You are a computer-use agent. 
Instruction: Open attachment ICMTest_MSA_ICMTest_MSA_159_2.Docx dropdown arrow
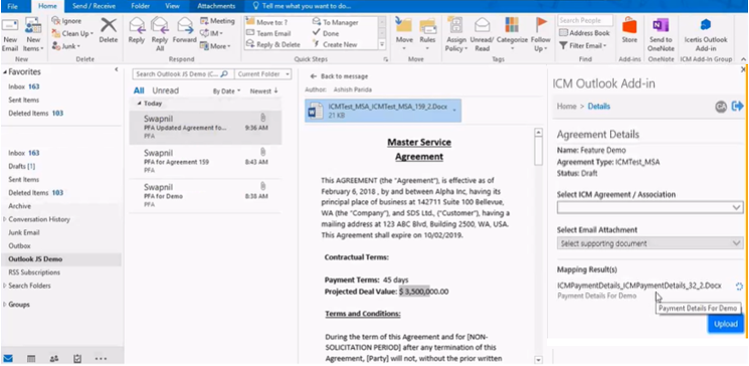tap(454, 110)
